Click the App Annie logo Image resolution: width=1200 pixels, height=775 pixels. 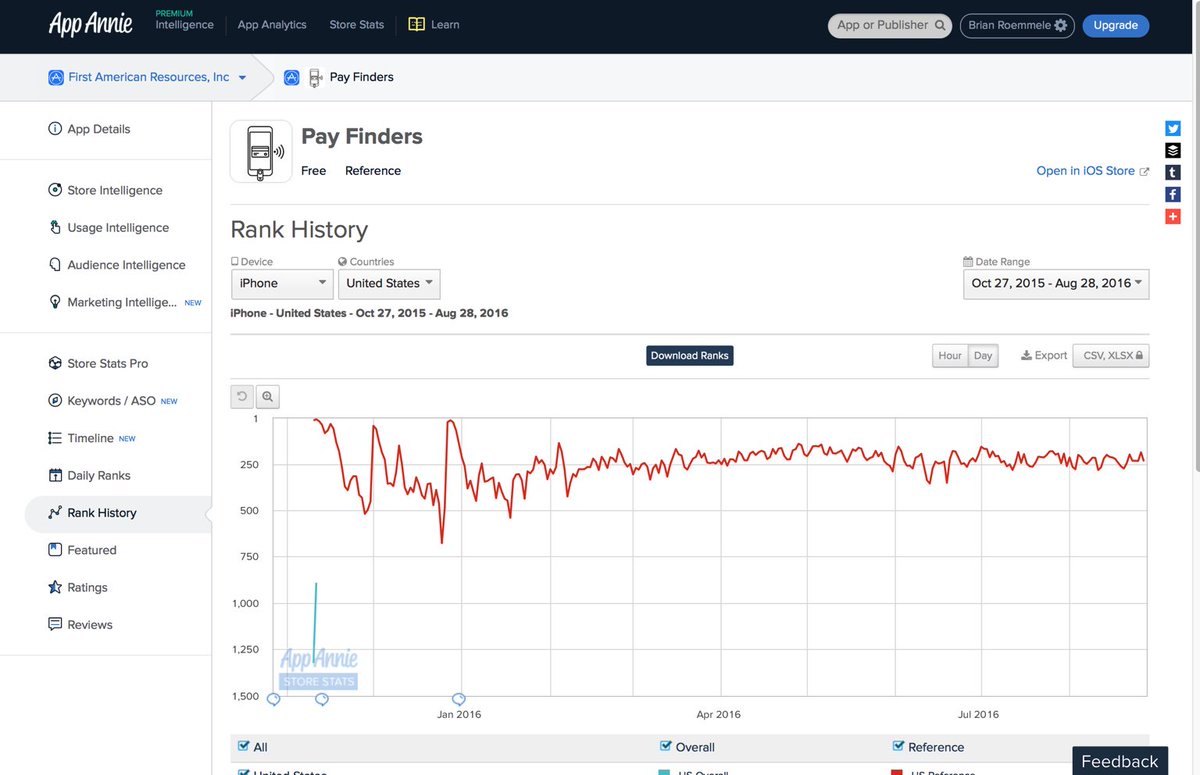pyautogui.click(x=91, y=25)
